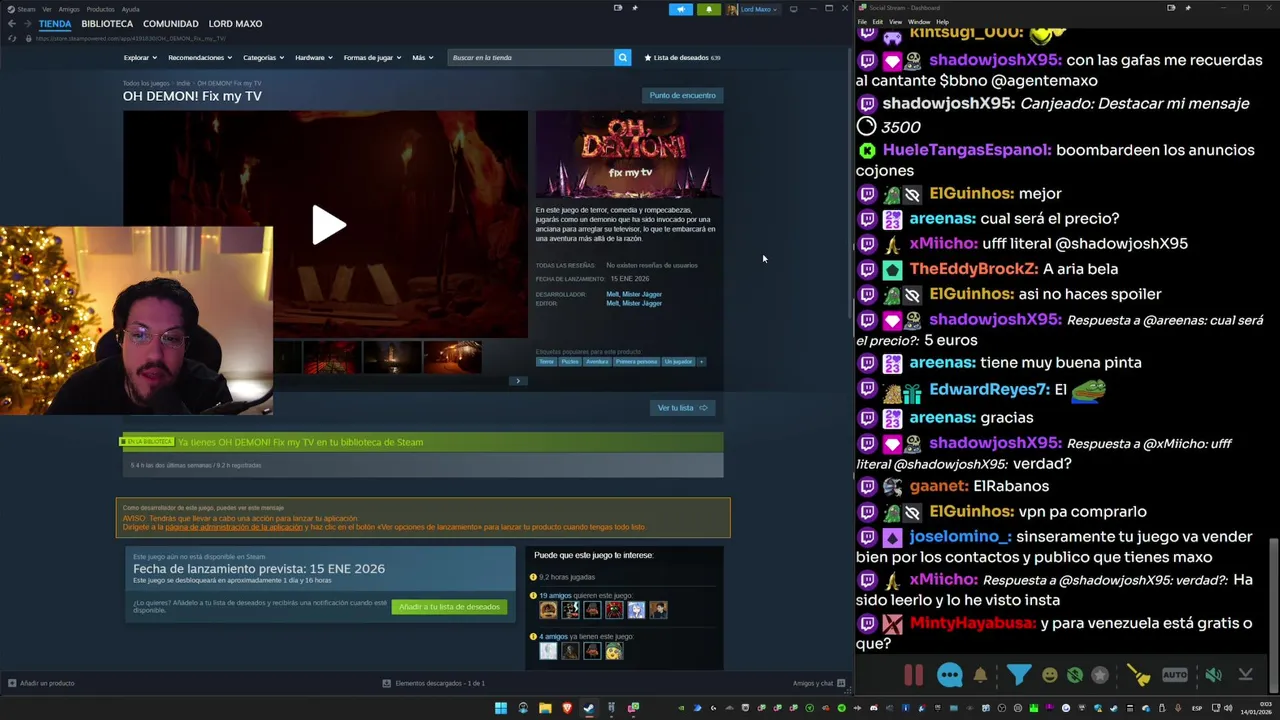The image size is (1280, 720).
Task: Open the View menu in Social Stream
Action: [x=895, y=21]
